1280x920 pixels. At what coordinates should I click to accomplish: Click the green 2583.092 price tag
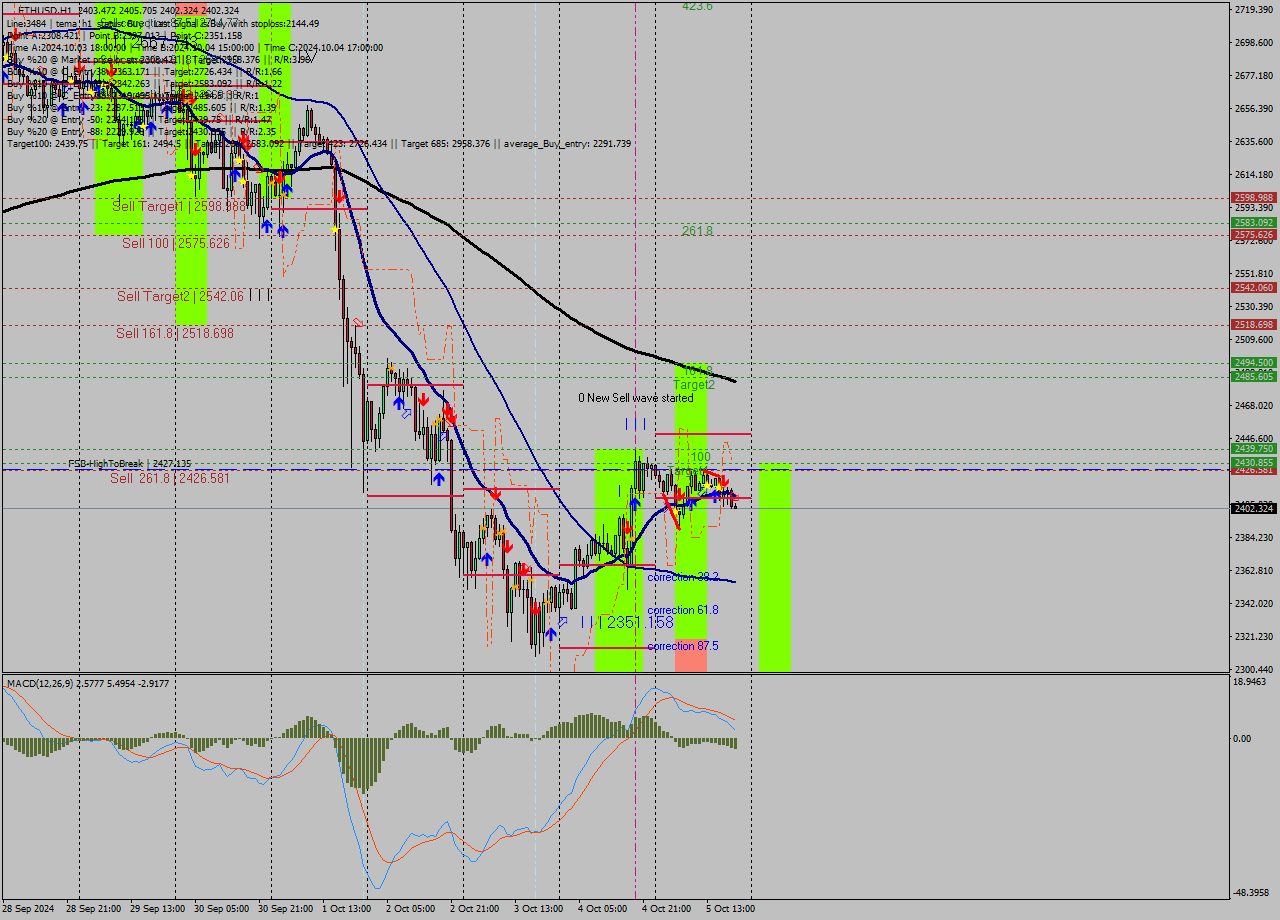click(x=1254, y=223)
